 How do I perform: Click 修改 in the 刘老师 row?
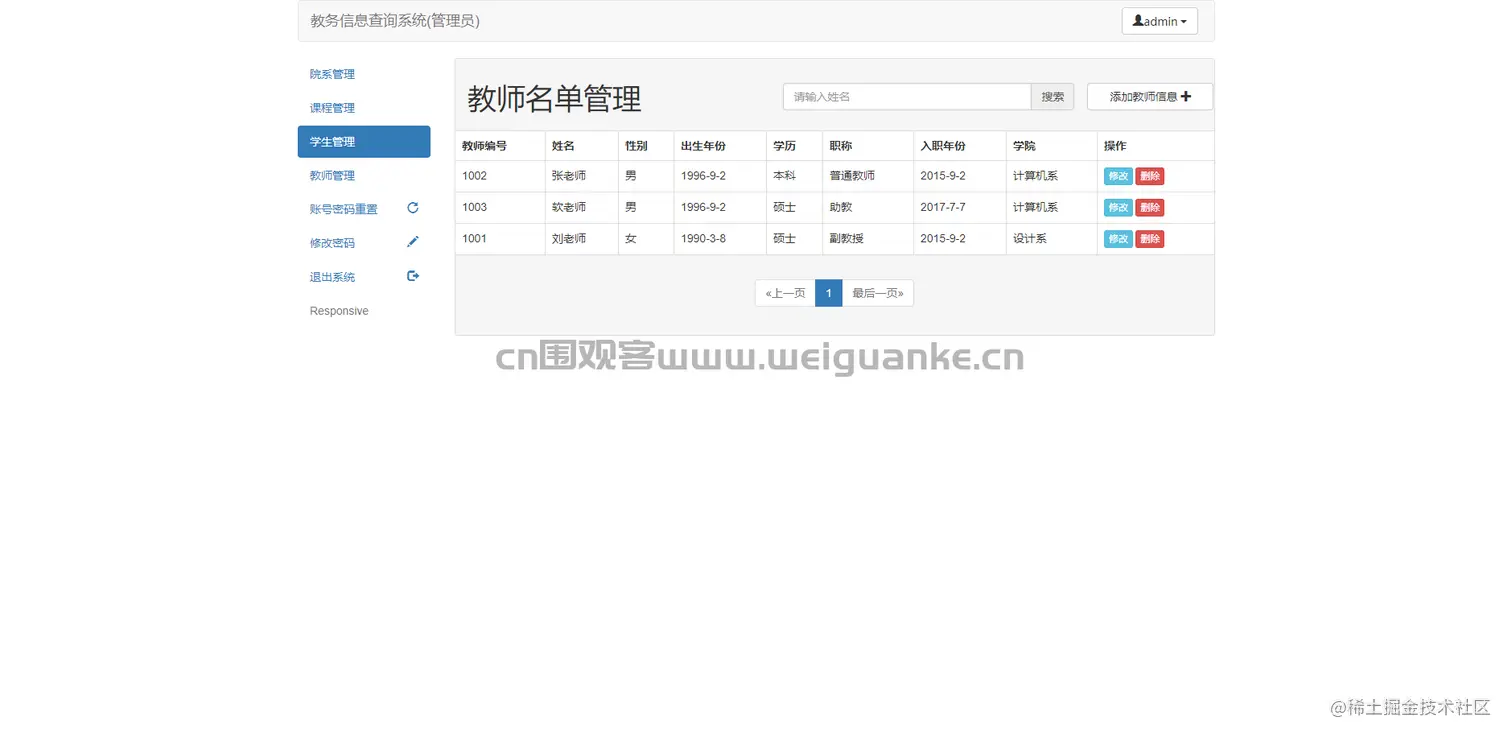point(1118,239)
